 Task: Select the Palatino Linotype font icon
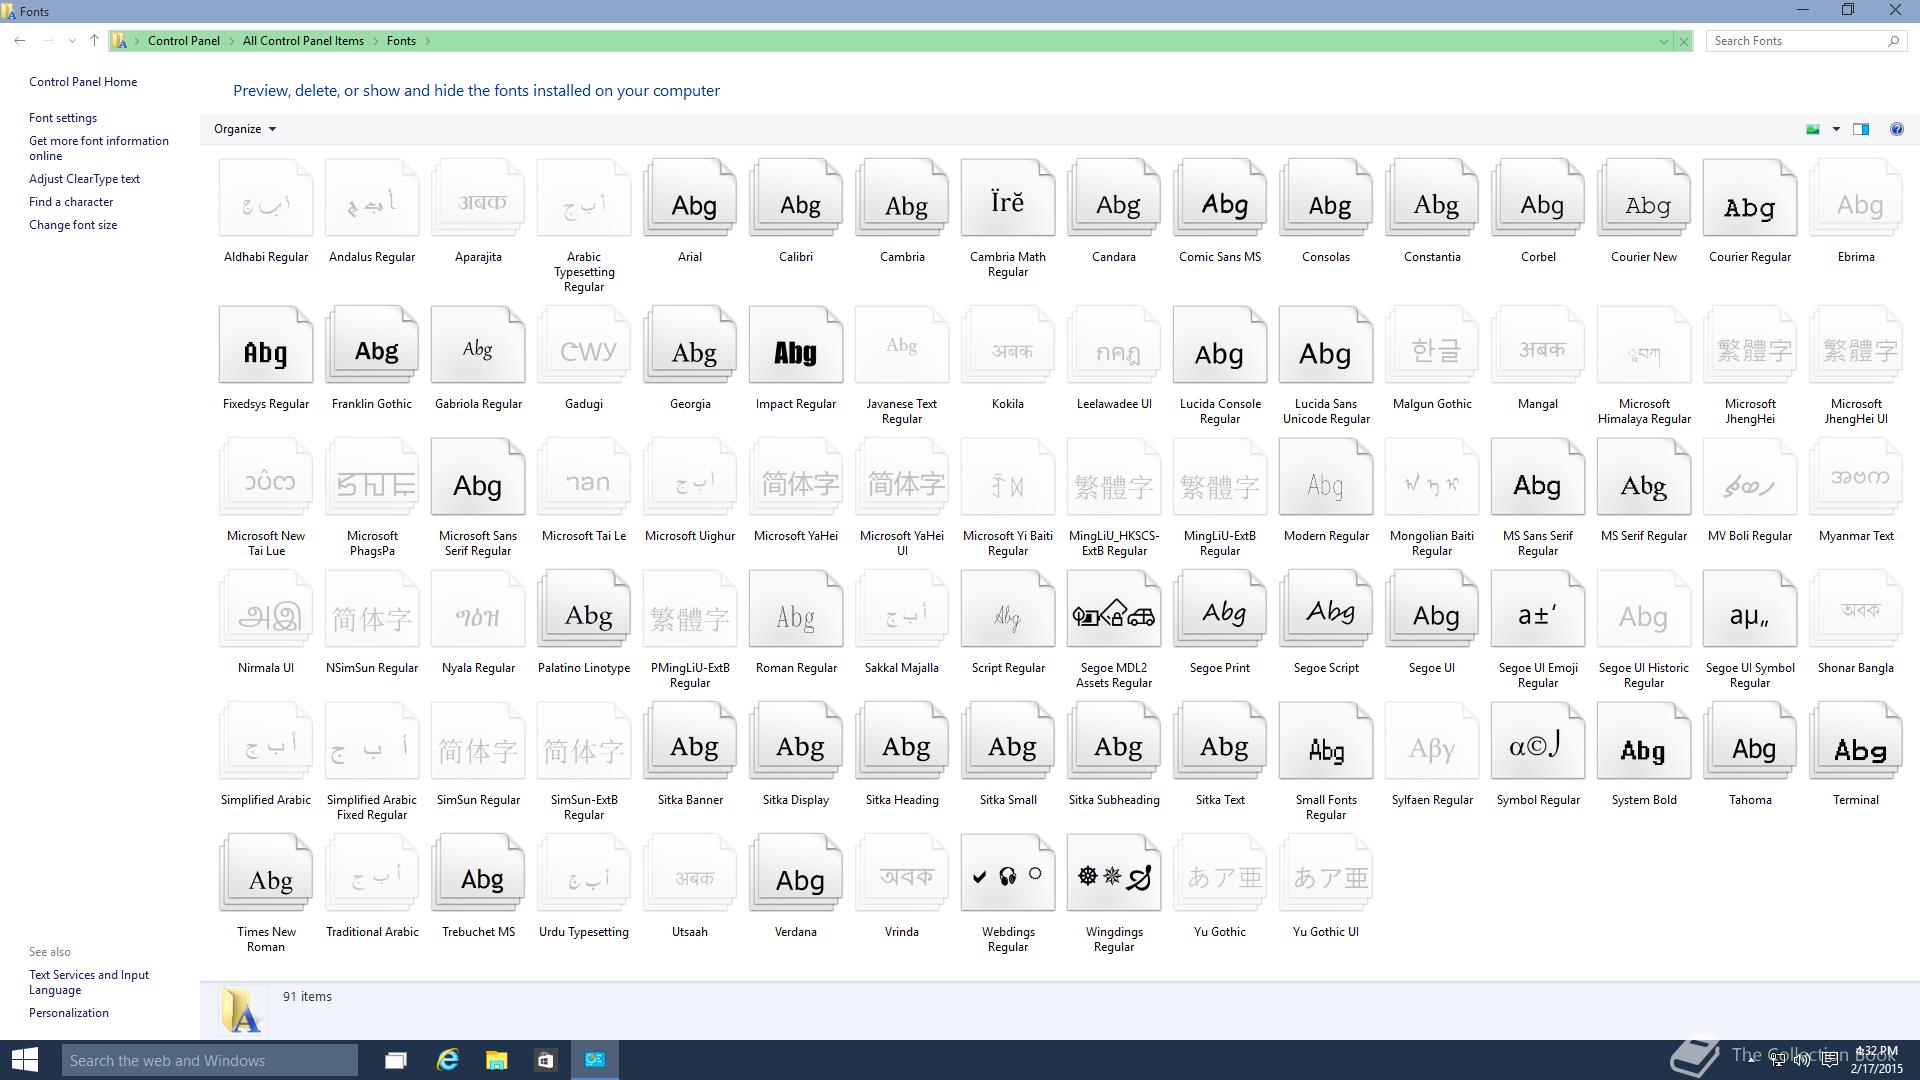coord(584,609)
